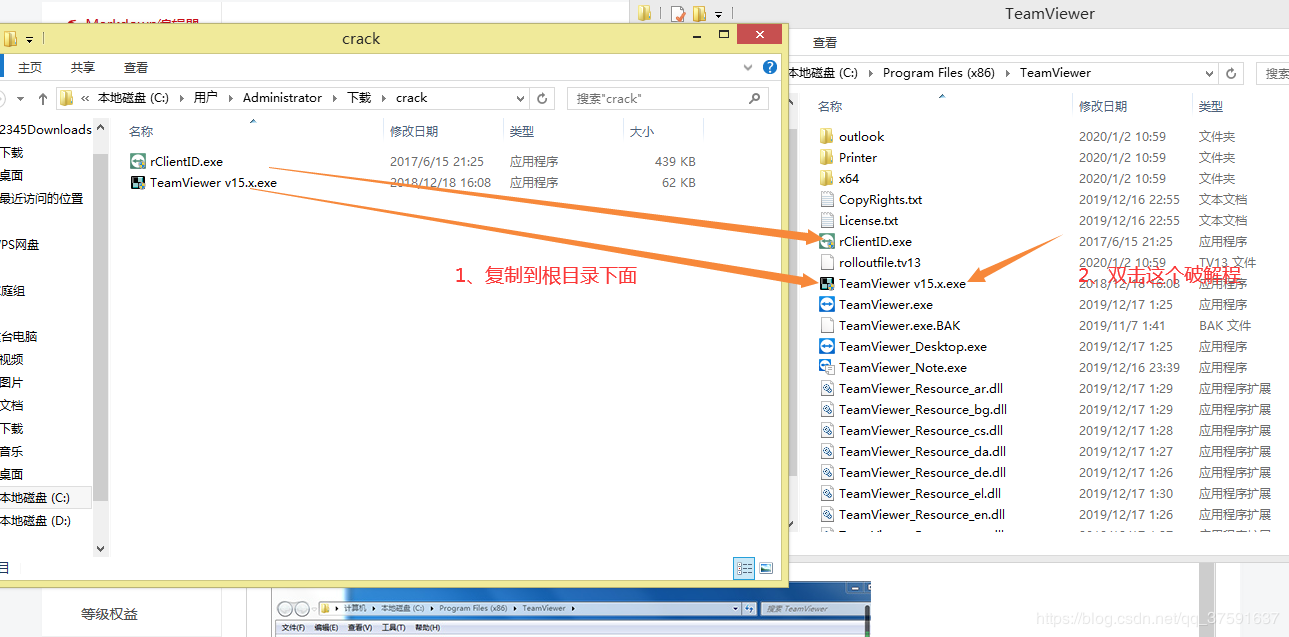Select 本地磁盘 (D:) in the sidebar

point(35,520)
